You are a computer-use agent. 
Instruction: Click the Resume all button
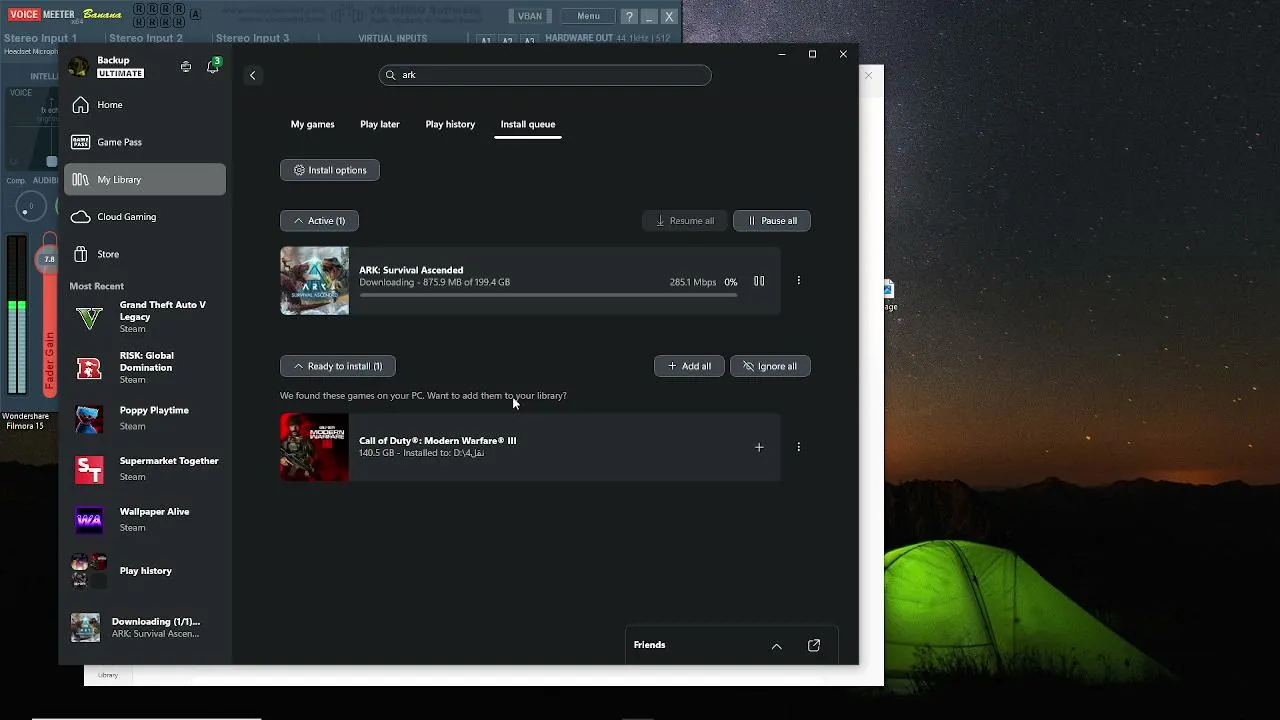[685, 221]
